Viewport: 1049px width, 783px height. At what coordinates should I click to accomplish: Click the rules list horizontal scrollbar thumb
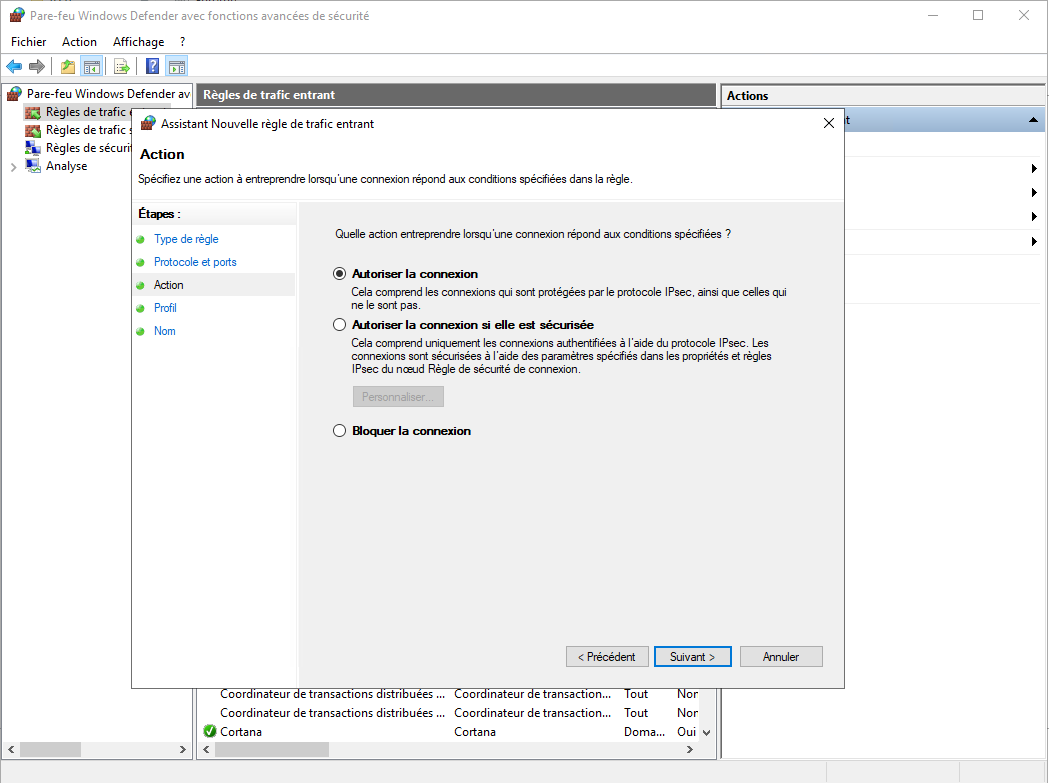pyautogui.click(x=272, y=750)
